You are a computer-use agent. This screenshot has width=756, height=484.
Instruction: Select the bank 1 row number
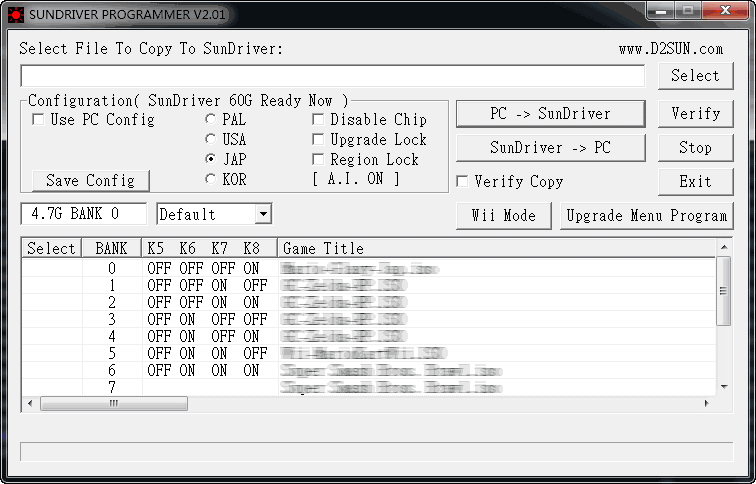112,285
